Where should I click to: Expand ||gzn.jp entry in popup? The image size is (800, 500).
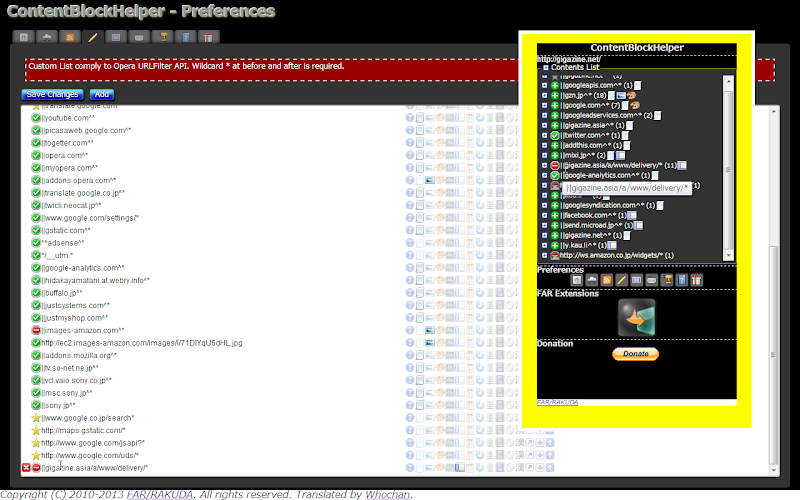tap(544, 95)
